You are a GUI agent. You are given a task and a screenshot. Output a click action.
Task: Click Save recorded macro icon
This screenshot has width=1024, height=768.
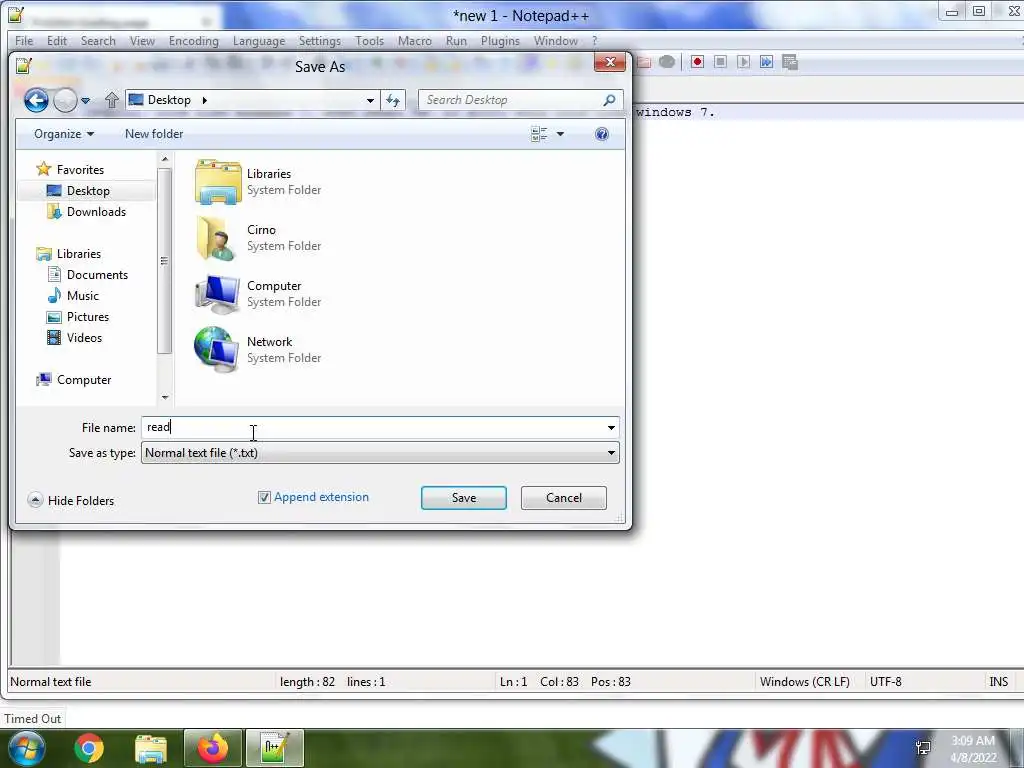[x=790, y=62]
